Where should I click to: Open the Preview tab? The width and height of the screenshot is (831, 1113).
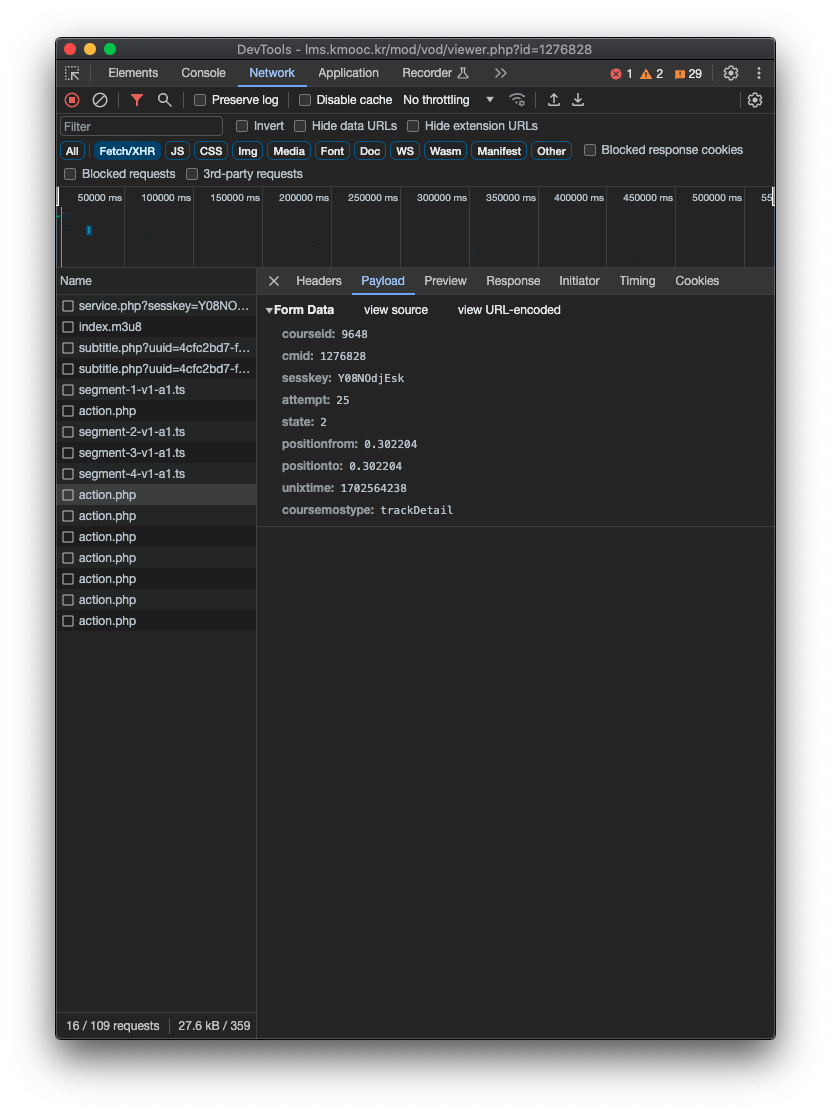coord(445,281)
